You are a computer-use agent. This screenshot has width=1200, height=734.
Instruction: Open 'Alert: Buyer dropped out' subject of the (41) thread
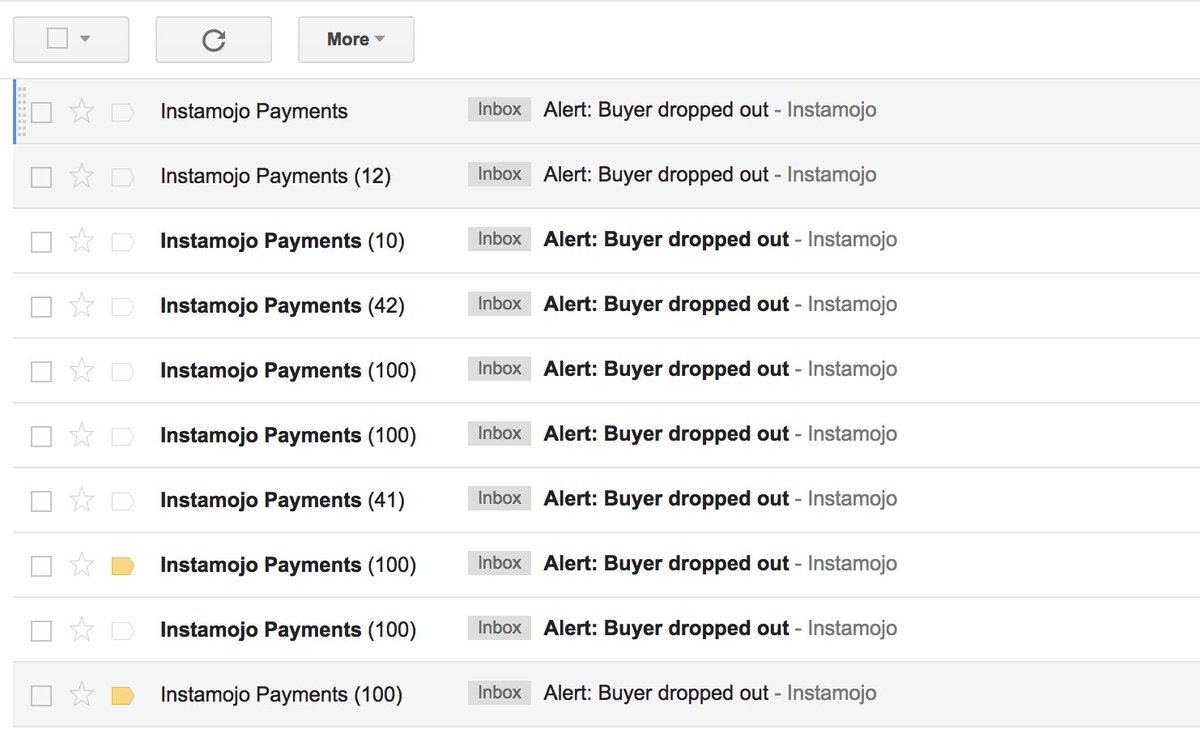pos(666,498)
